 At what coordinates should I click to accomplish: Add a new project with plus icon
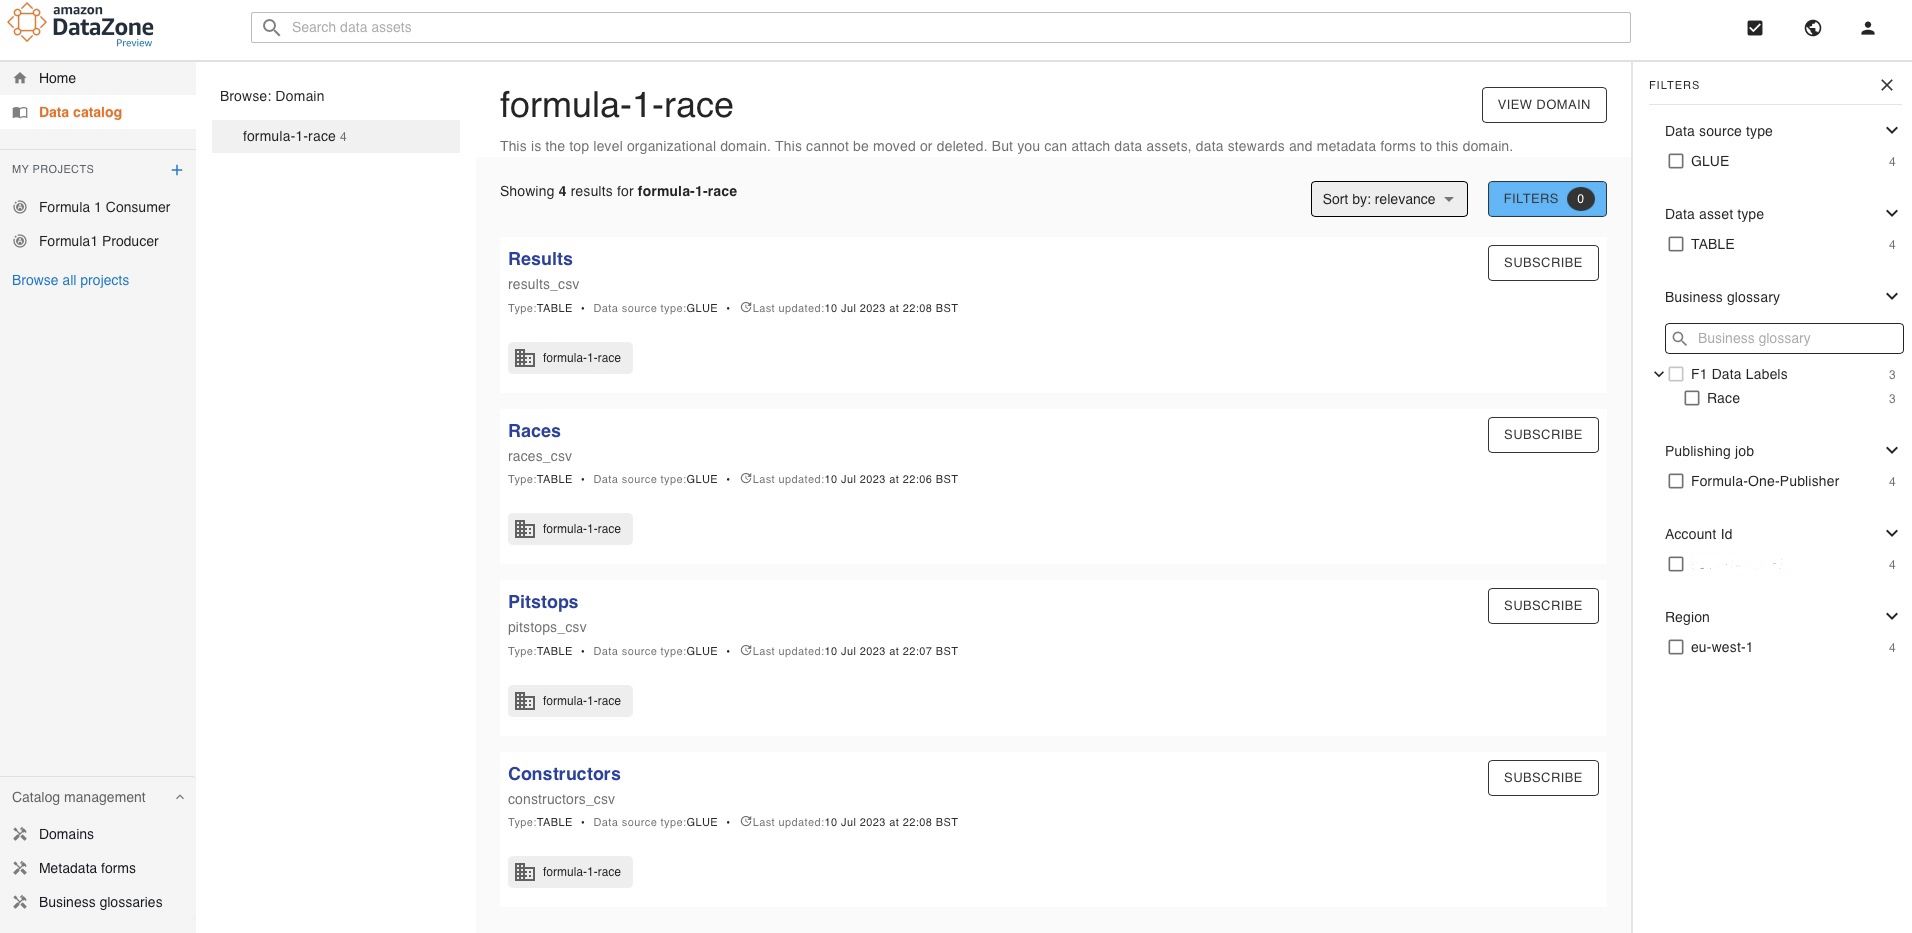pos(177,170)
